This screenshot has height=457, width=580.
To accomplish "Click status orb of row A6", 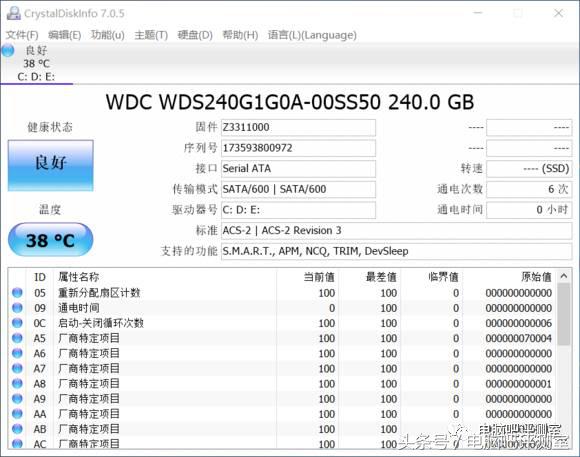I will tap(17, 353).
